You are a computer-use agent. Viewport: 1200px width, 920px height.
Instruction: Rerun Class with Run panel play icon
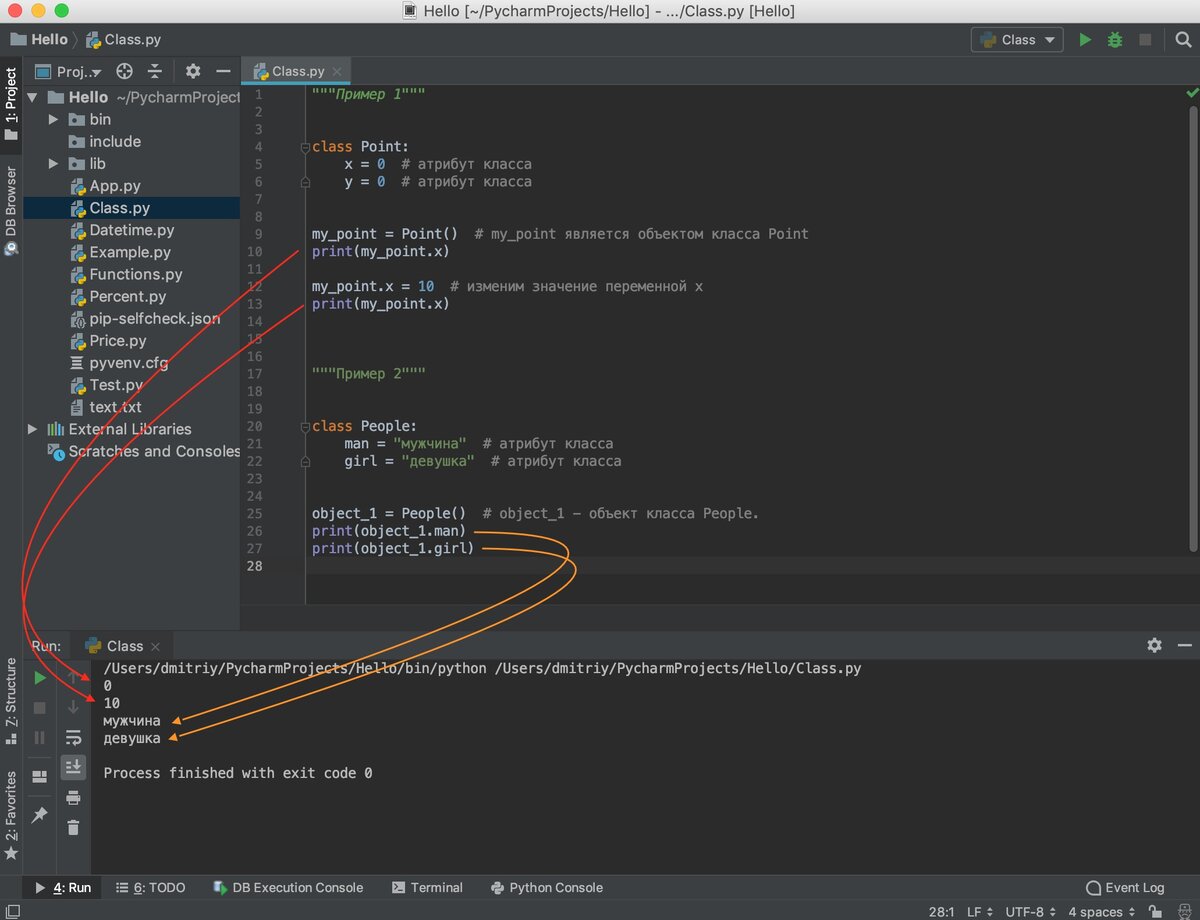tap(40, 677)
